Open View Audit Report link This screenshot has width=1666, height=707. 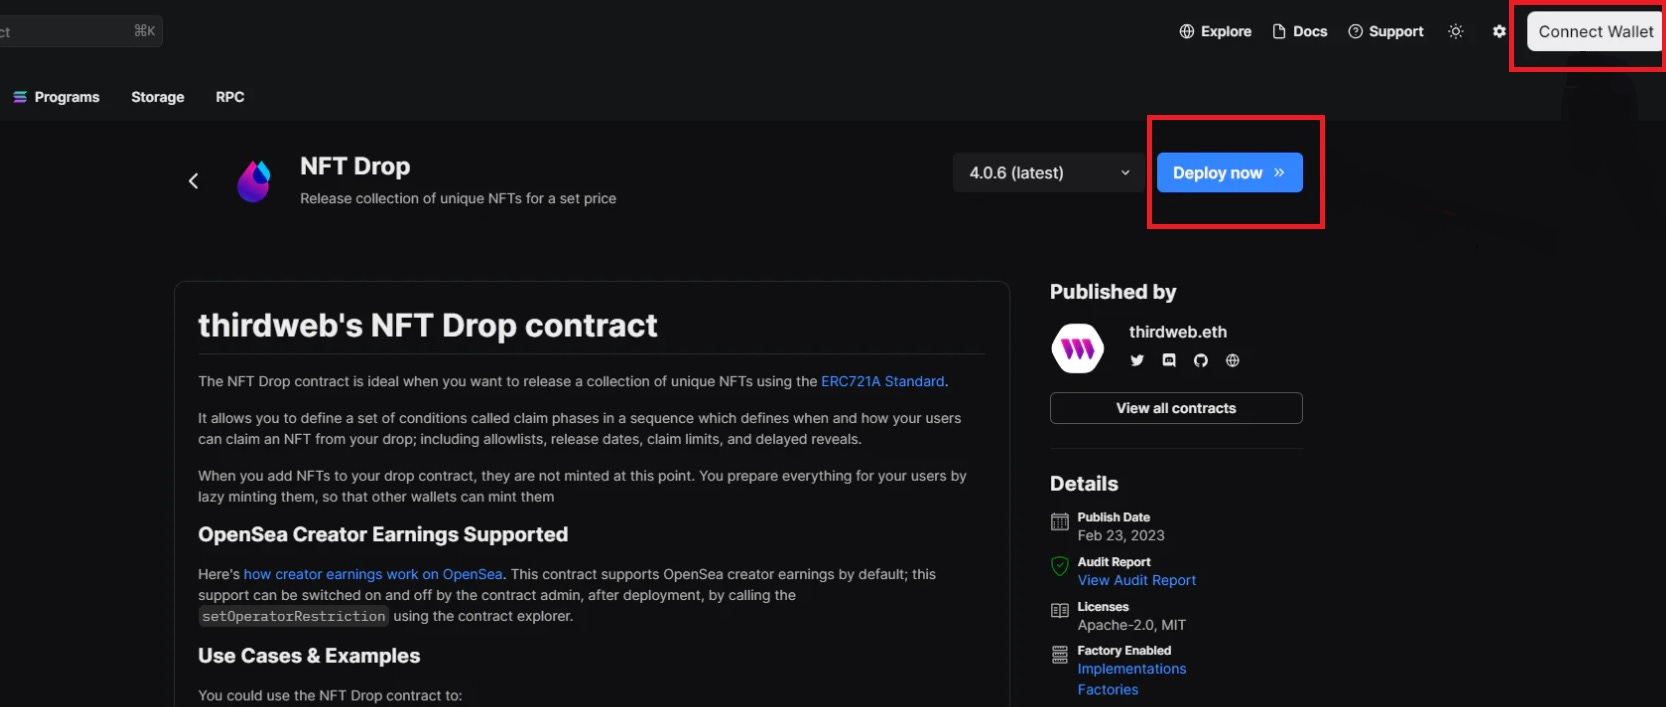(1137, 580)
